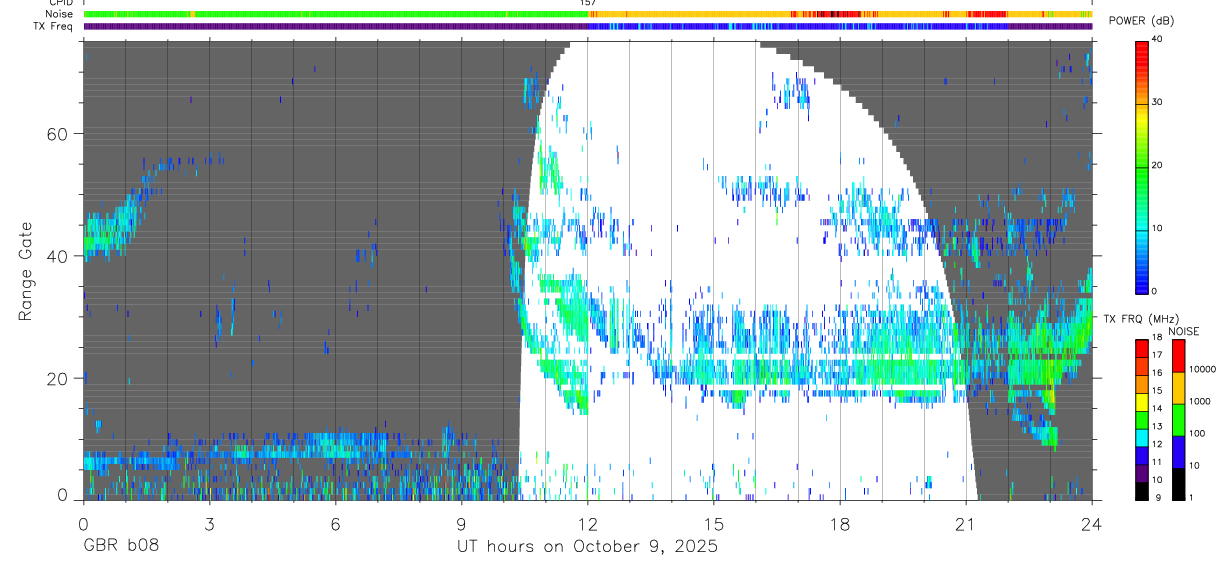Click the '15' hour tick on time axis

point(714,524)
